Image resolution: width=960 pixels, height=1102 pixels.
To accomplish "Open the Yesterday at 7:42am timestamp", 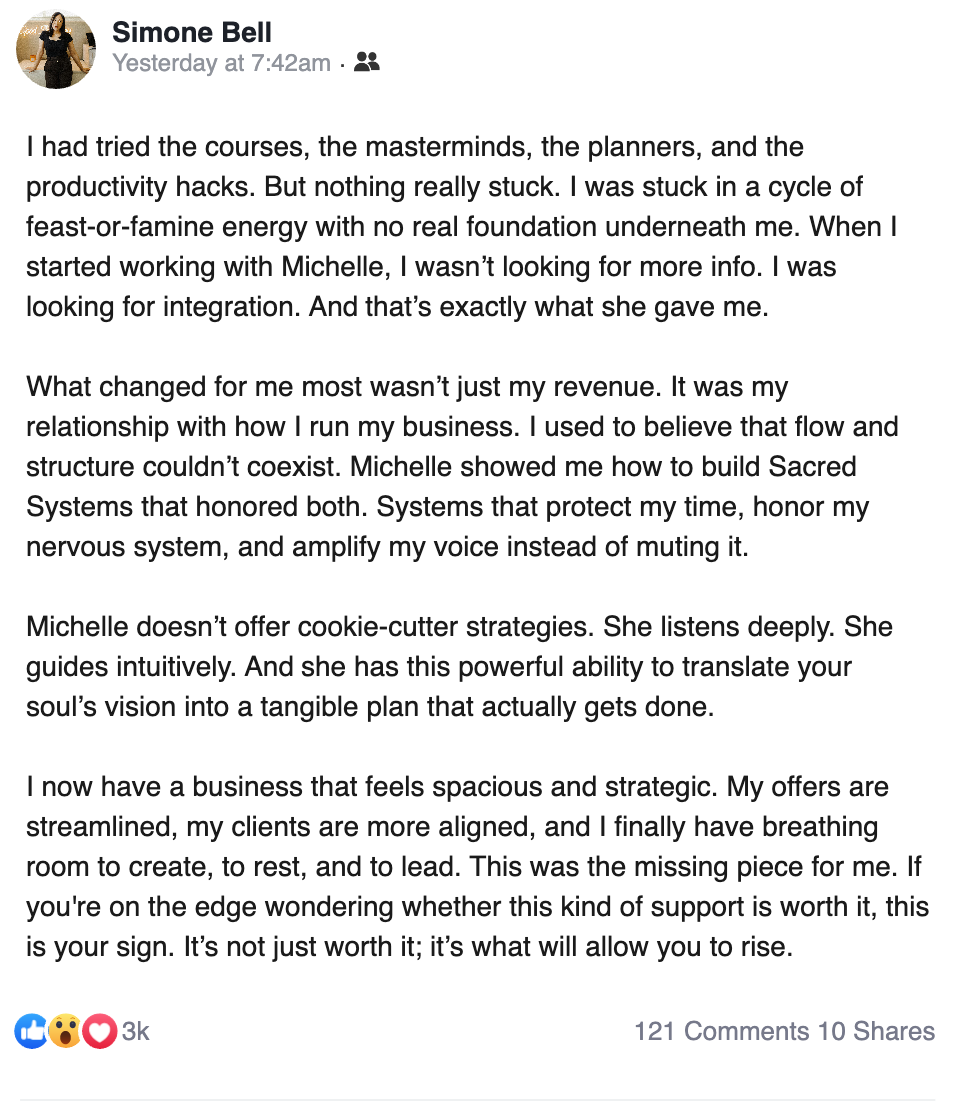I will pyautogui.click(x=221, y=63).
